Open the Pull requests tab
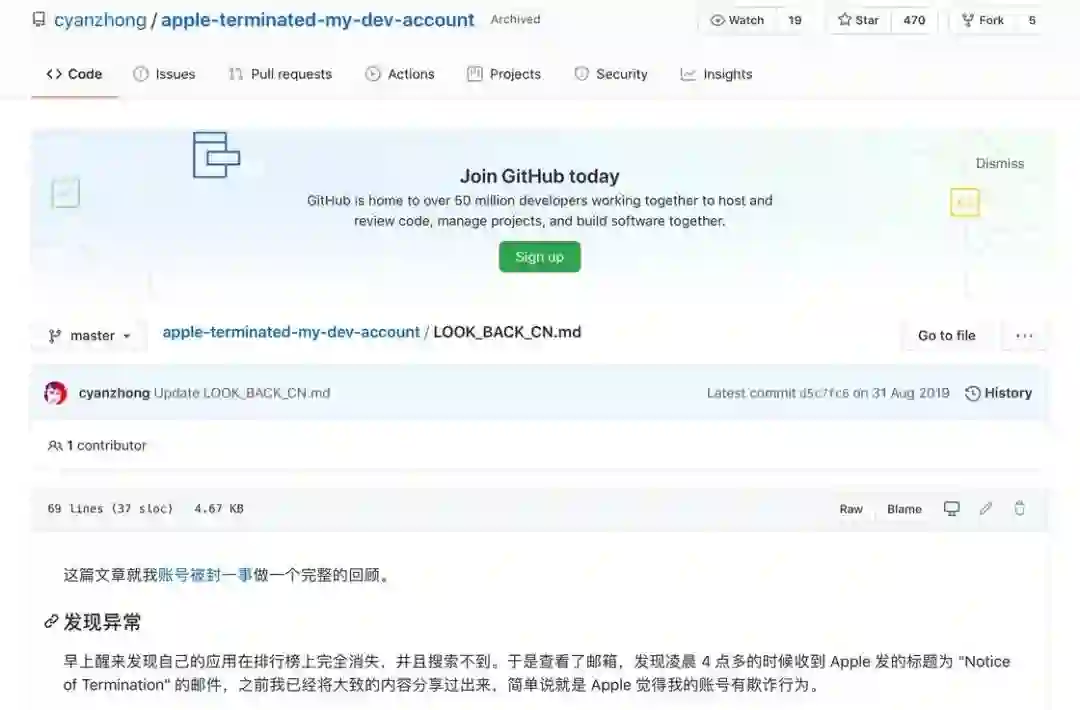Viewport: 1080px width, 710px height. 280,74
